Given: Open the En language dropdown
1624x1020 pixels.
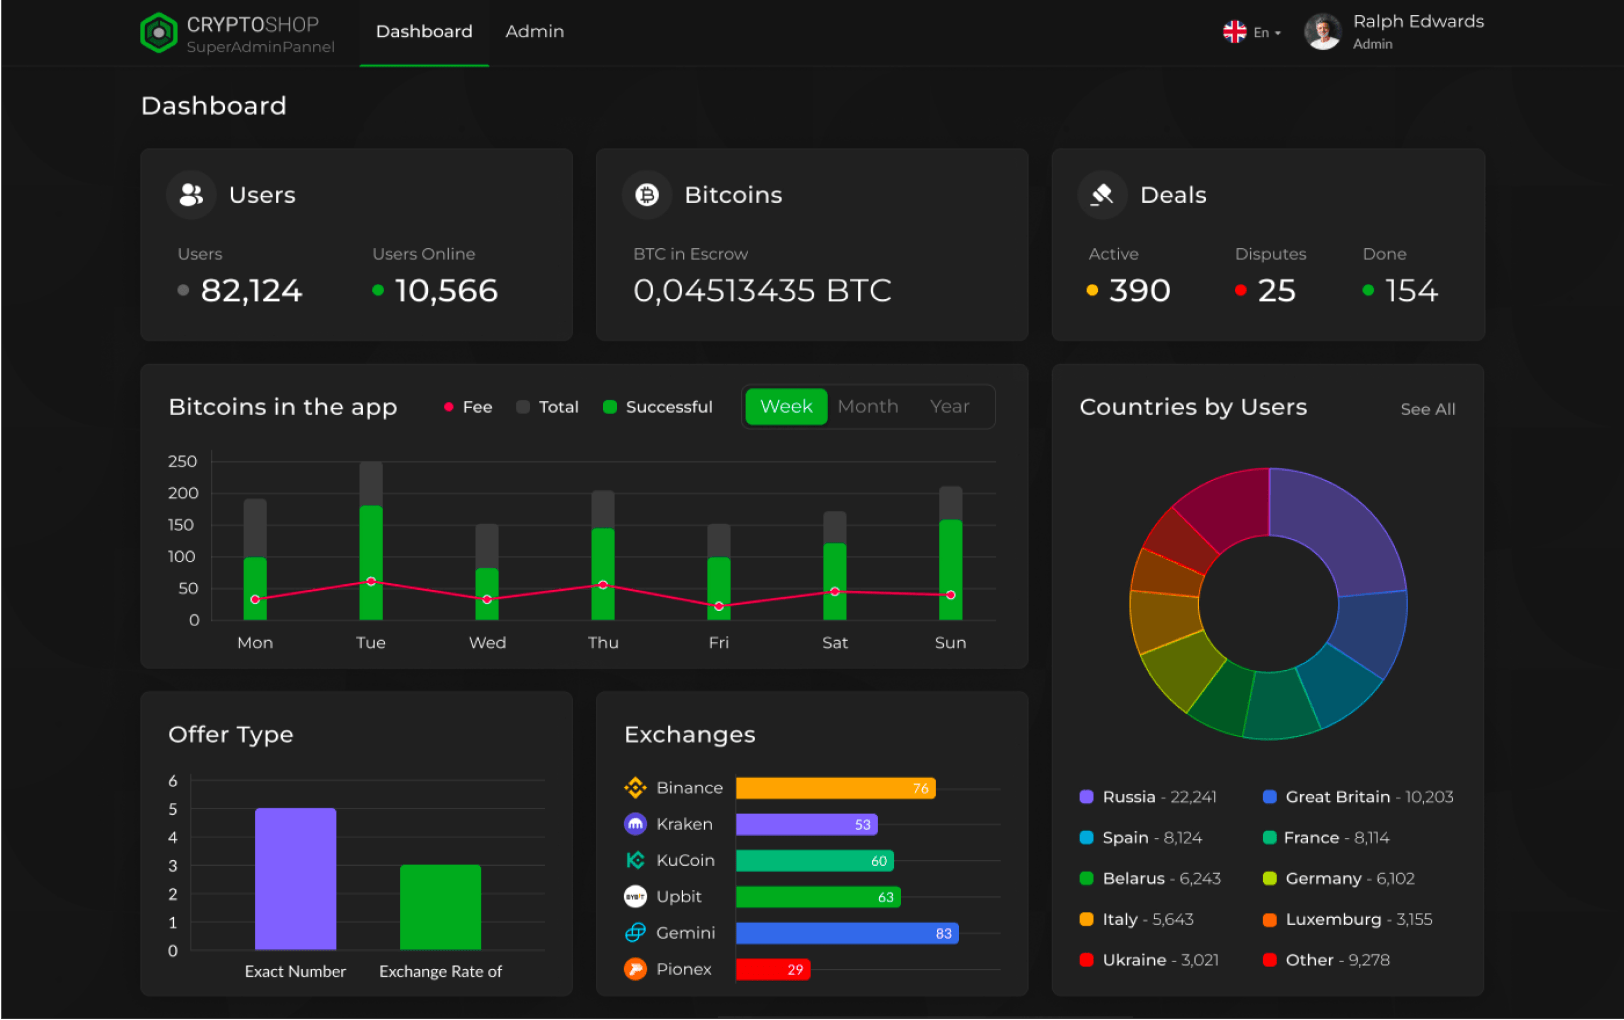Looking at the screenshot, I should click(x=1252, y=31).
